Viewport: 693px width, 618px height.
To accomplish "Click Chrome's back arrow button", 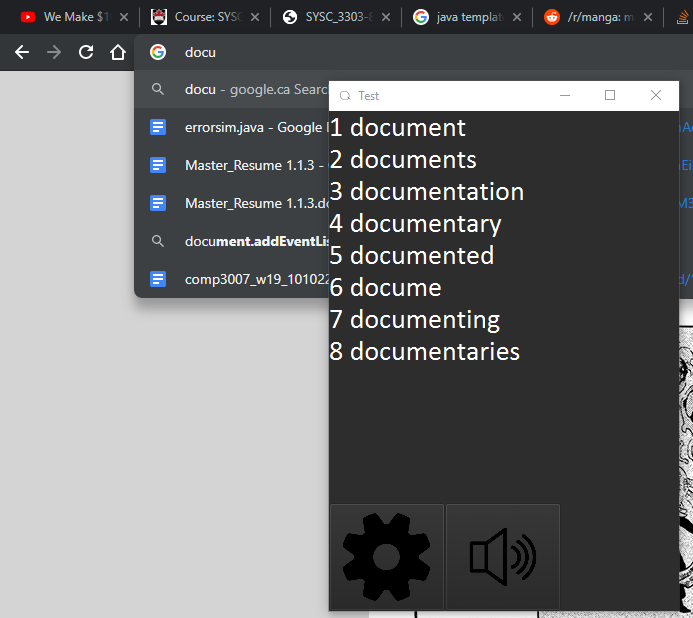I will pos(22,52).
